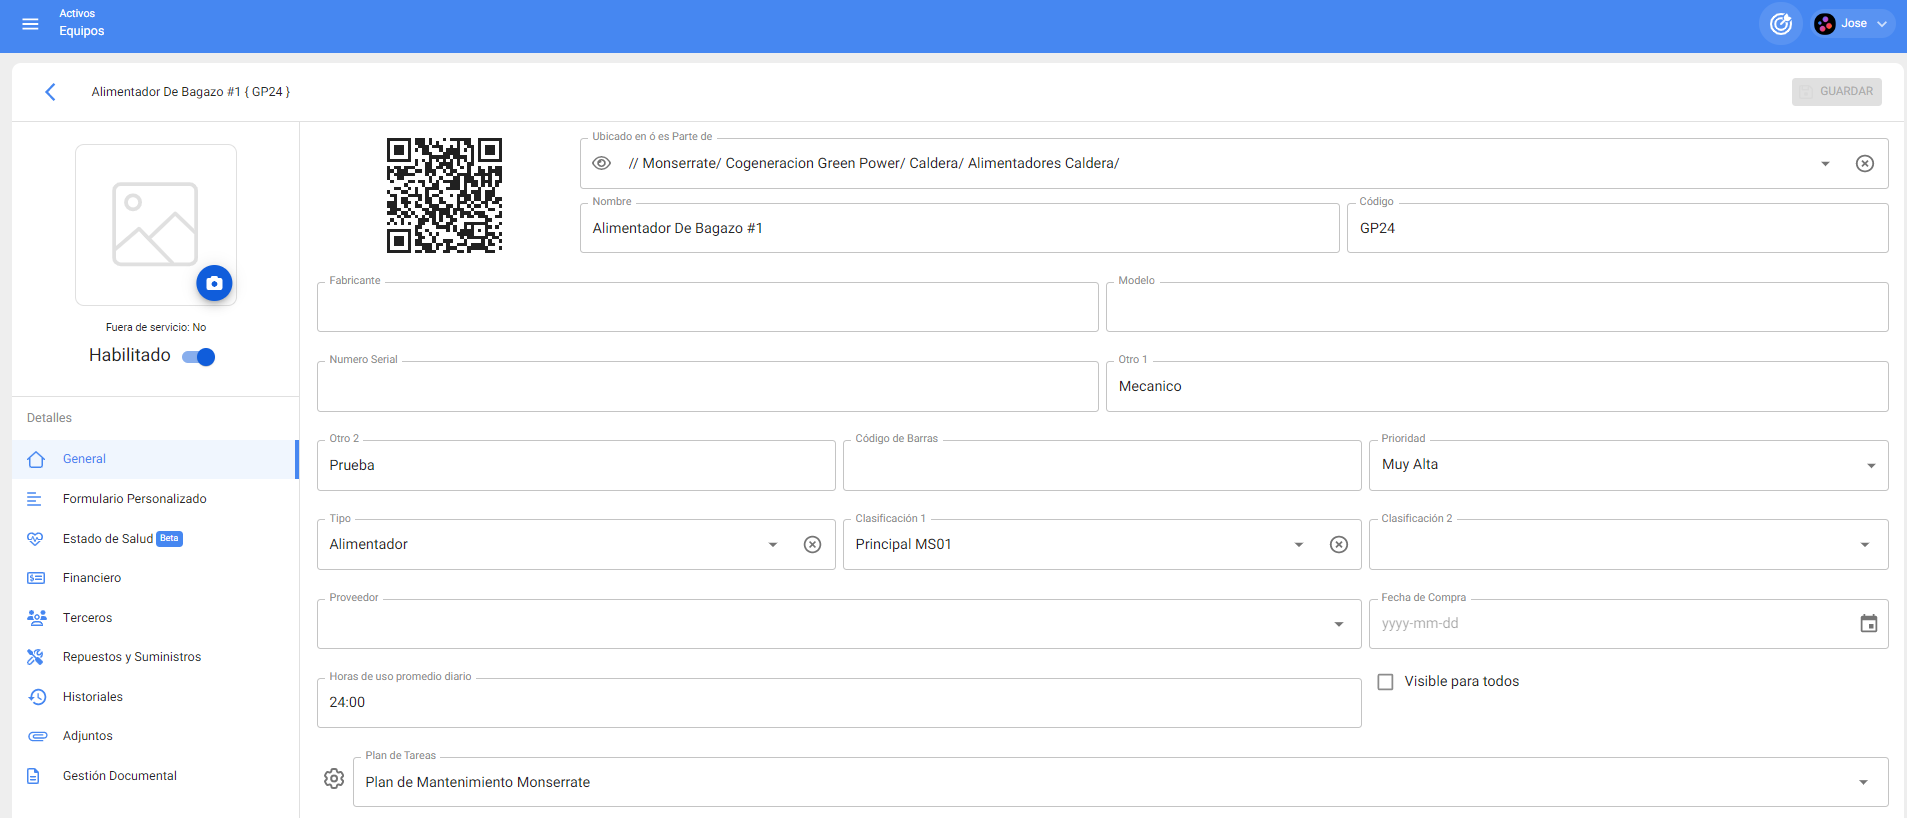Image resolution: width=1907 pixels, height=818 pixels.
Task: Clear the Clasificación 1 selection
Action: click(x=1338, y=545)
